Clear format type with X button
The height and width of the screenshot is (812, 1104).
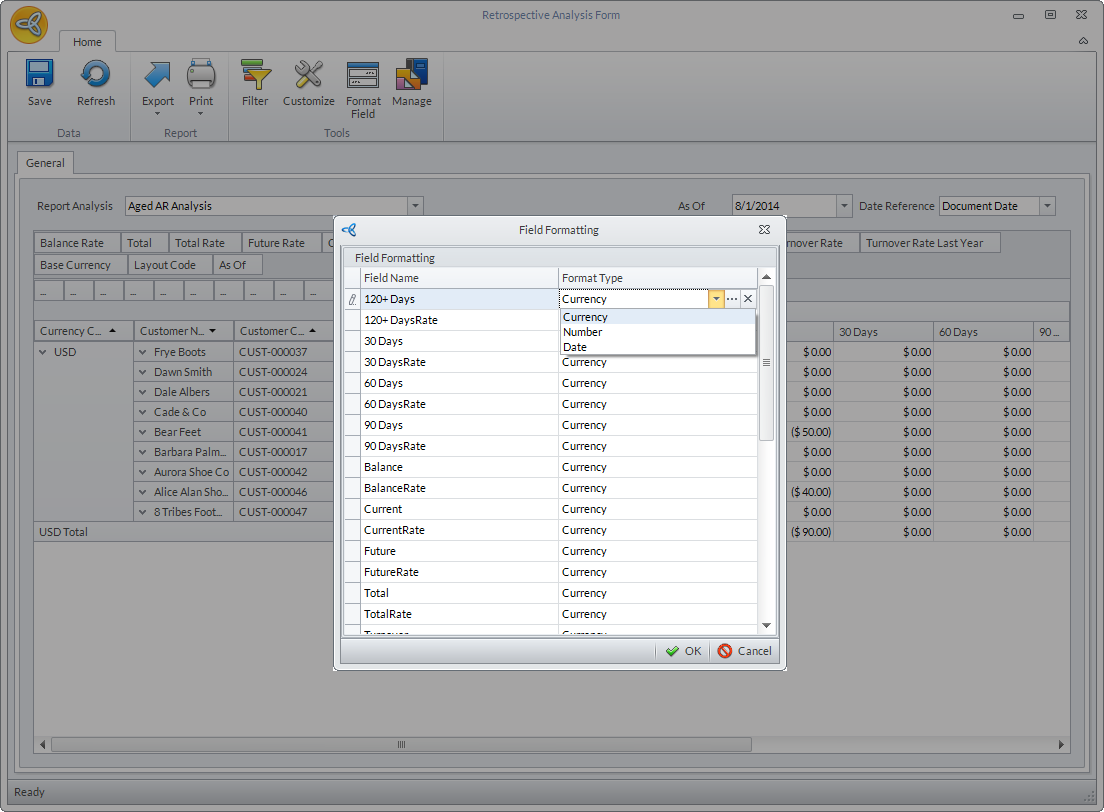[748, 299]
